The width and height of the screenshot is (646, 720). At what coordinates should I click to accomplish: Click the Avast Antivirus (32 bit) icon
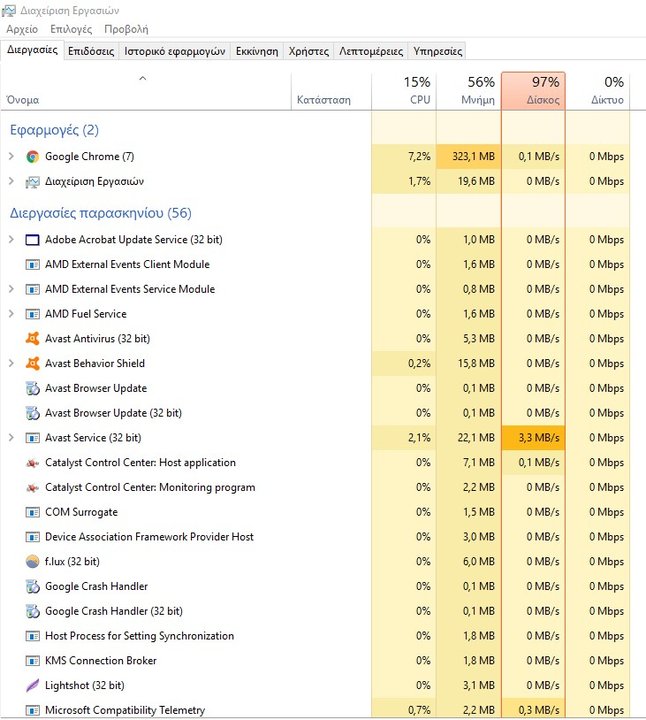[x=32, y=339]
